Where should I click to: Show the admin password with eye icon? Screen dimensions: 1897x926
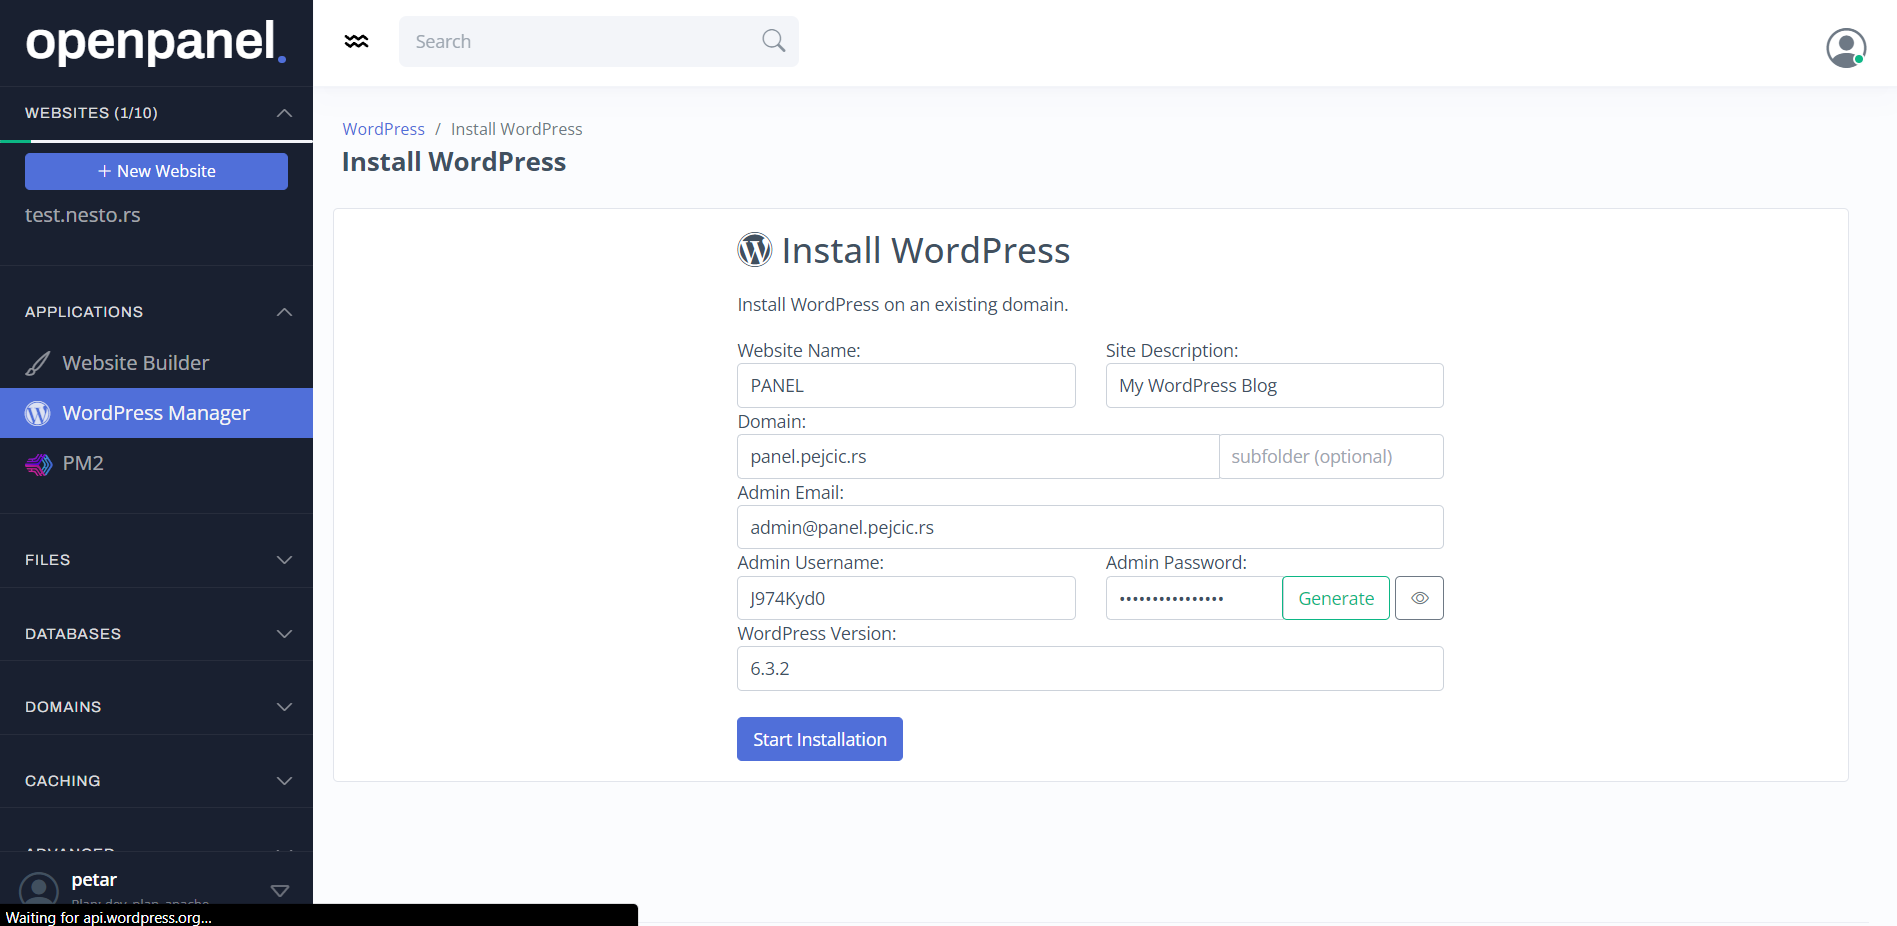[1419, 598]
